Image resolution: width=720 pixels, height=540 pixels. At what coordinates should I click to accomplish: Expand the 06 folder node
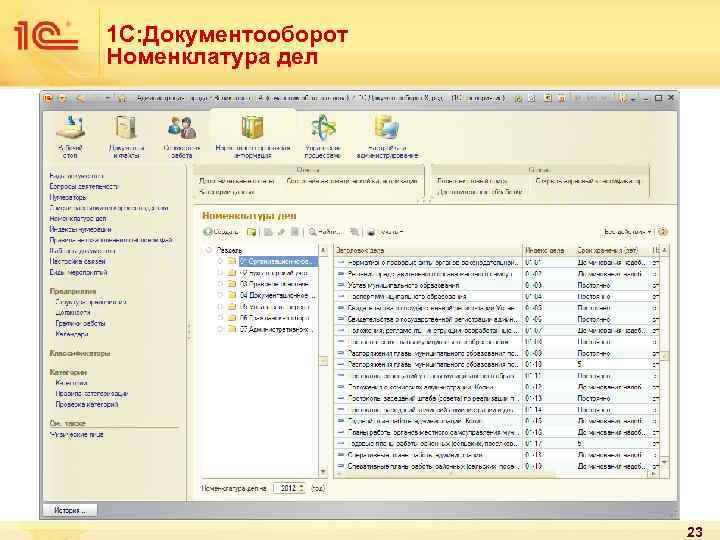pyautogui.click(x=220, y=318)
